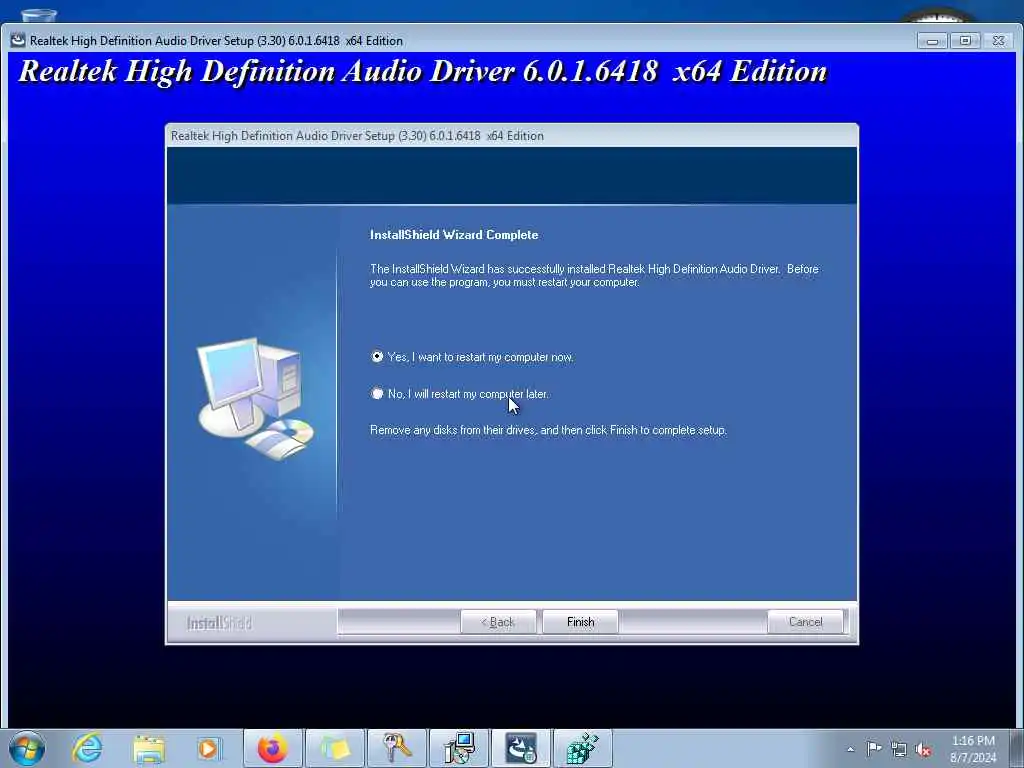Maximize the outer Realtek setup window
This screenshot has width=1024, height=768.
[965, 40]
